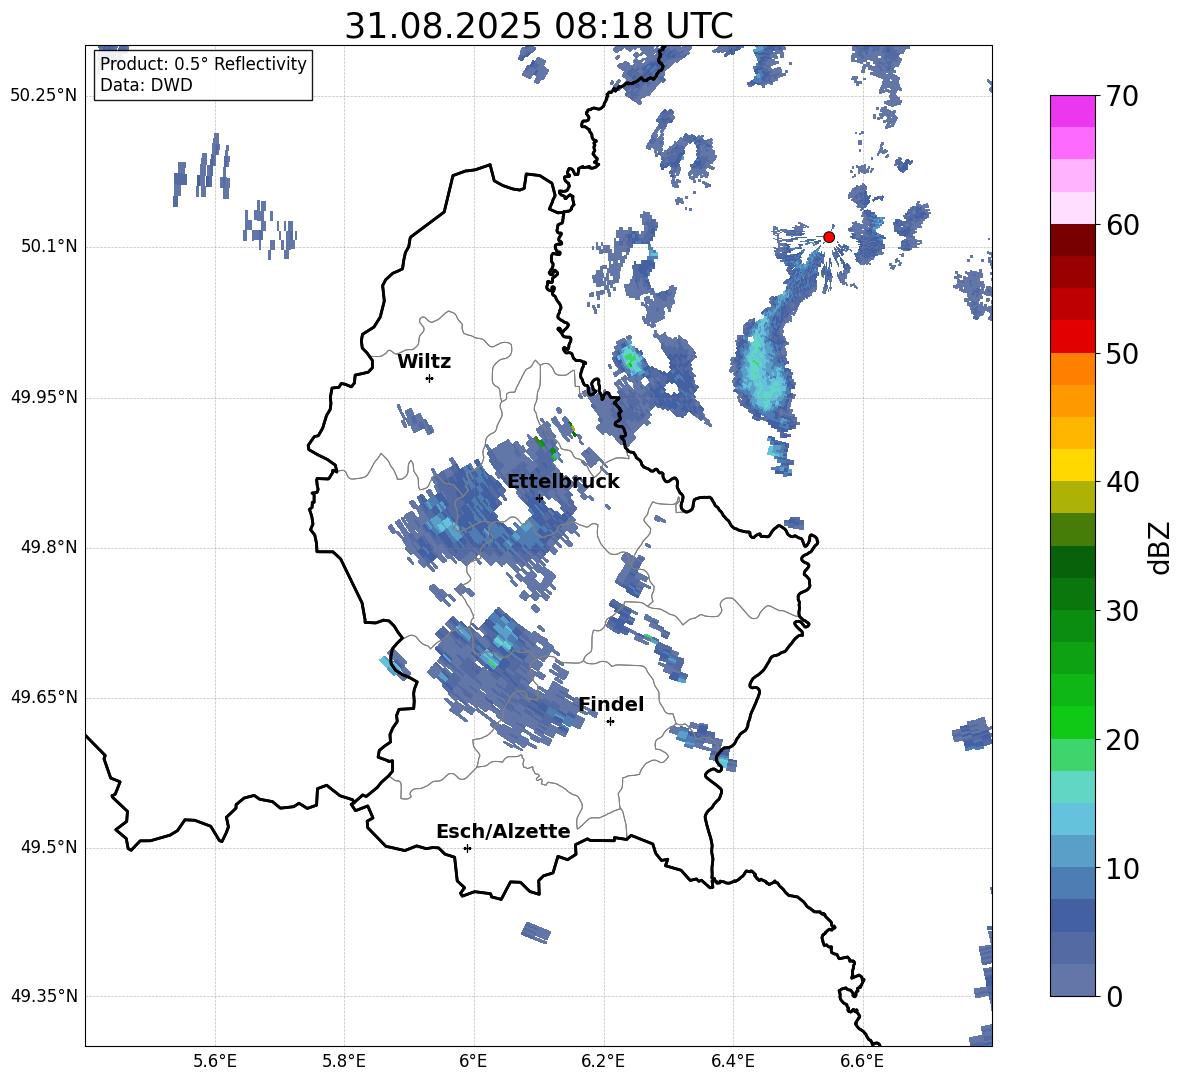This screenshot has width=1184, height=1081.
Task: Pick the magenta top colorbar segment
Action: click(x=1072, y=111)
